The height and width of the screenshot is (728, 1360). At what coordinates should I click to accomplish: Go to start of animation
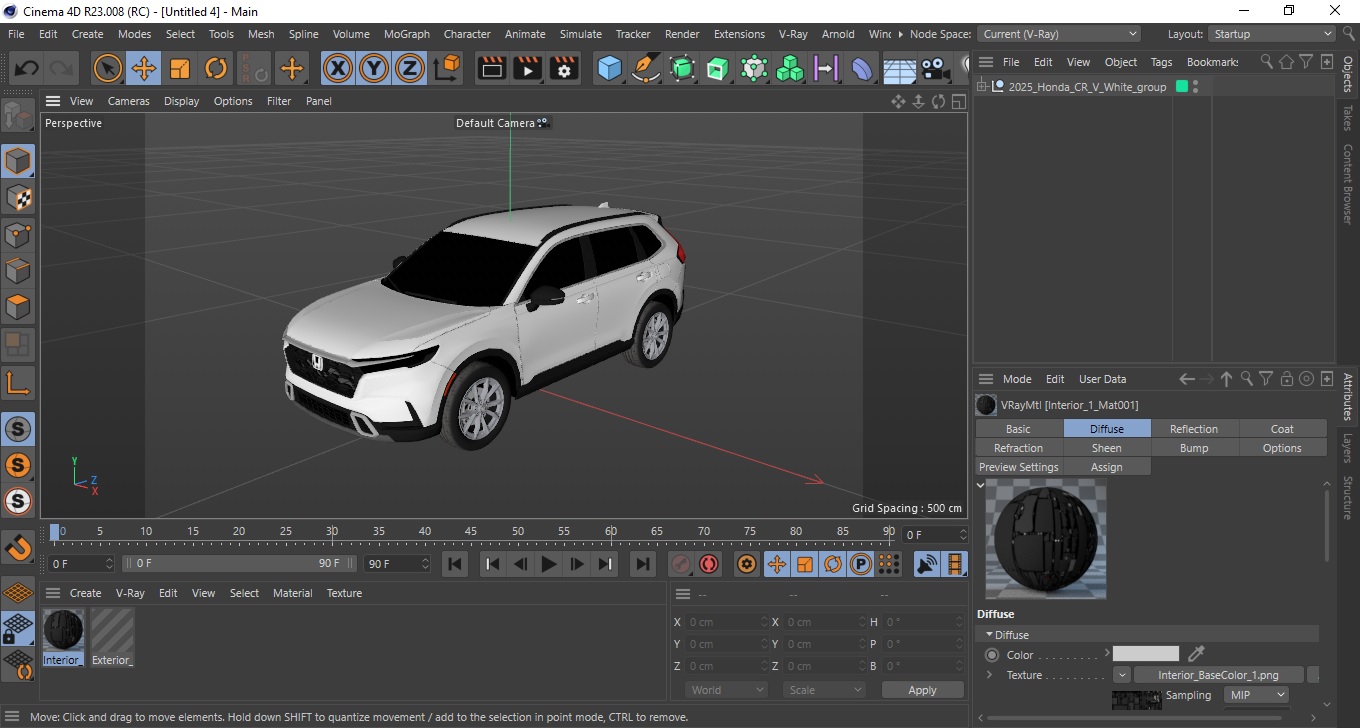[455, 564]
